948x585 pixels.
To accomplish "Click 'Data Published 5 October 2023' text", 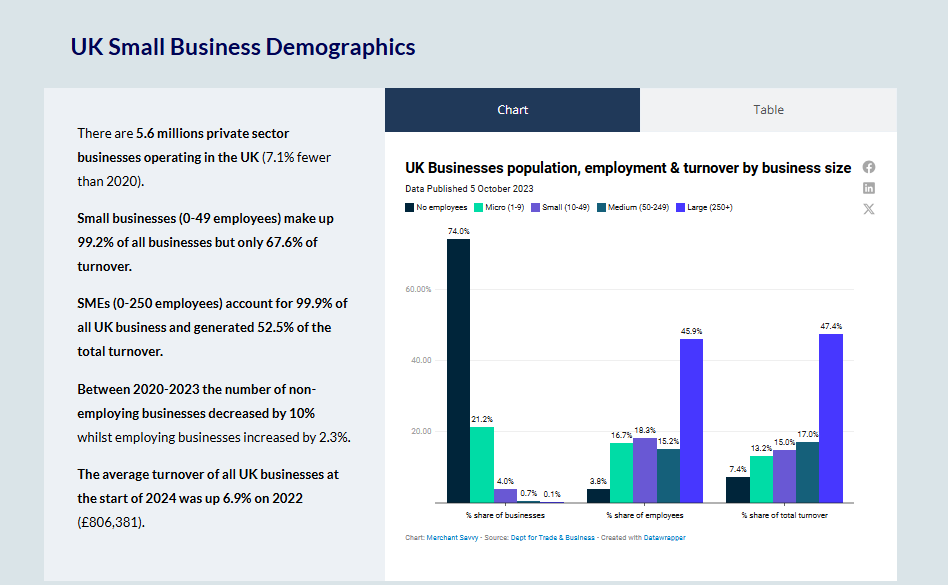I will tap(469, 189).
